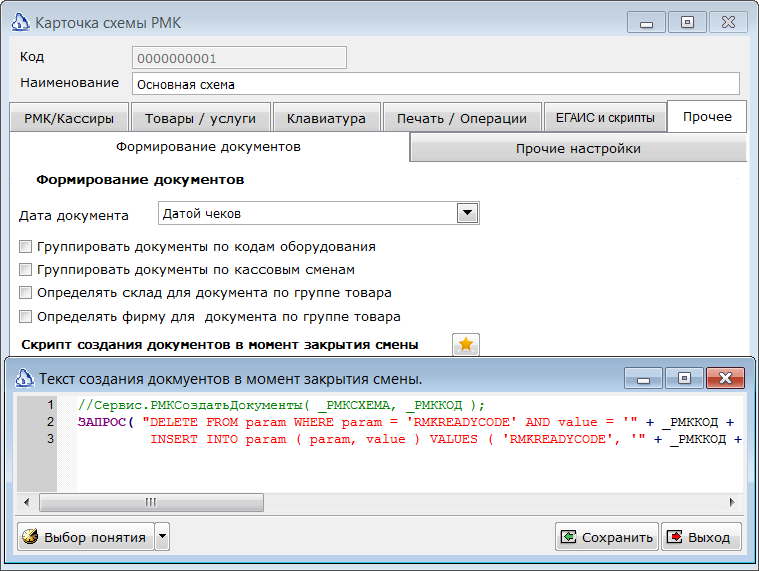Image resolution: width=759 pixels, height=571 pixels.
Task: Expand the arrow beside Выбор понятия
Action: pos(162,536)
